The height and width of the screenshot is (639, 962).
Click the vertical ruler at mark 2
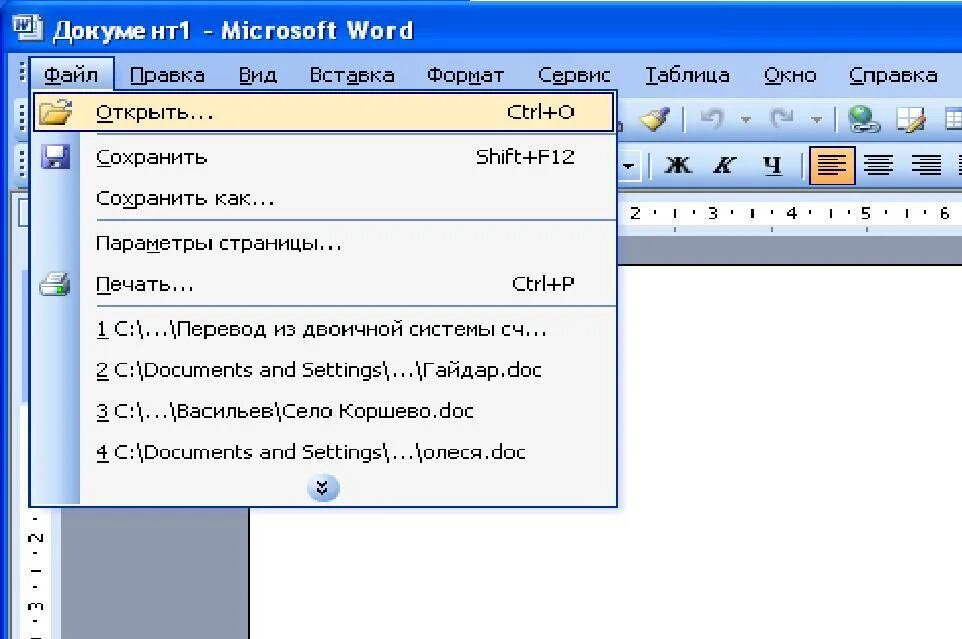(x=36, y=537)
